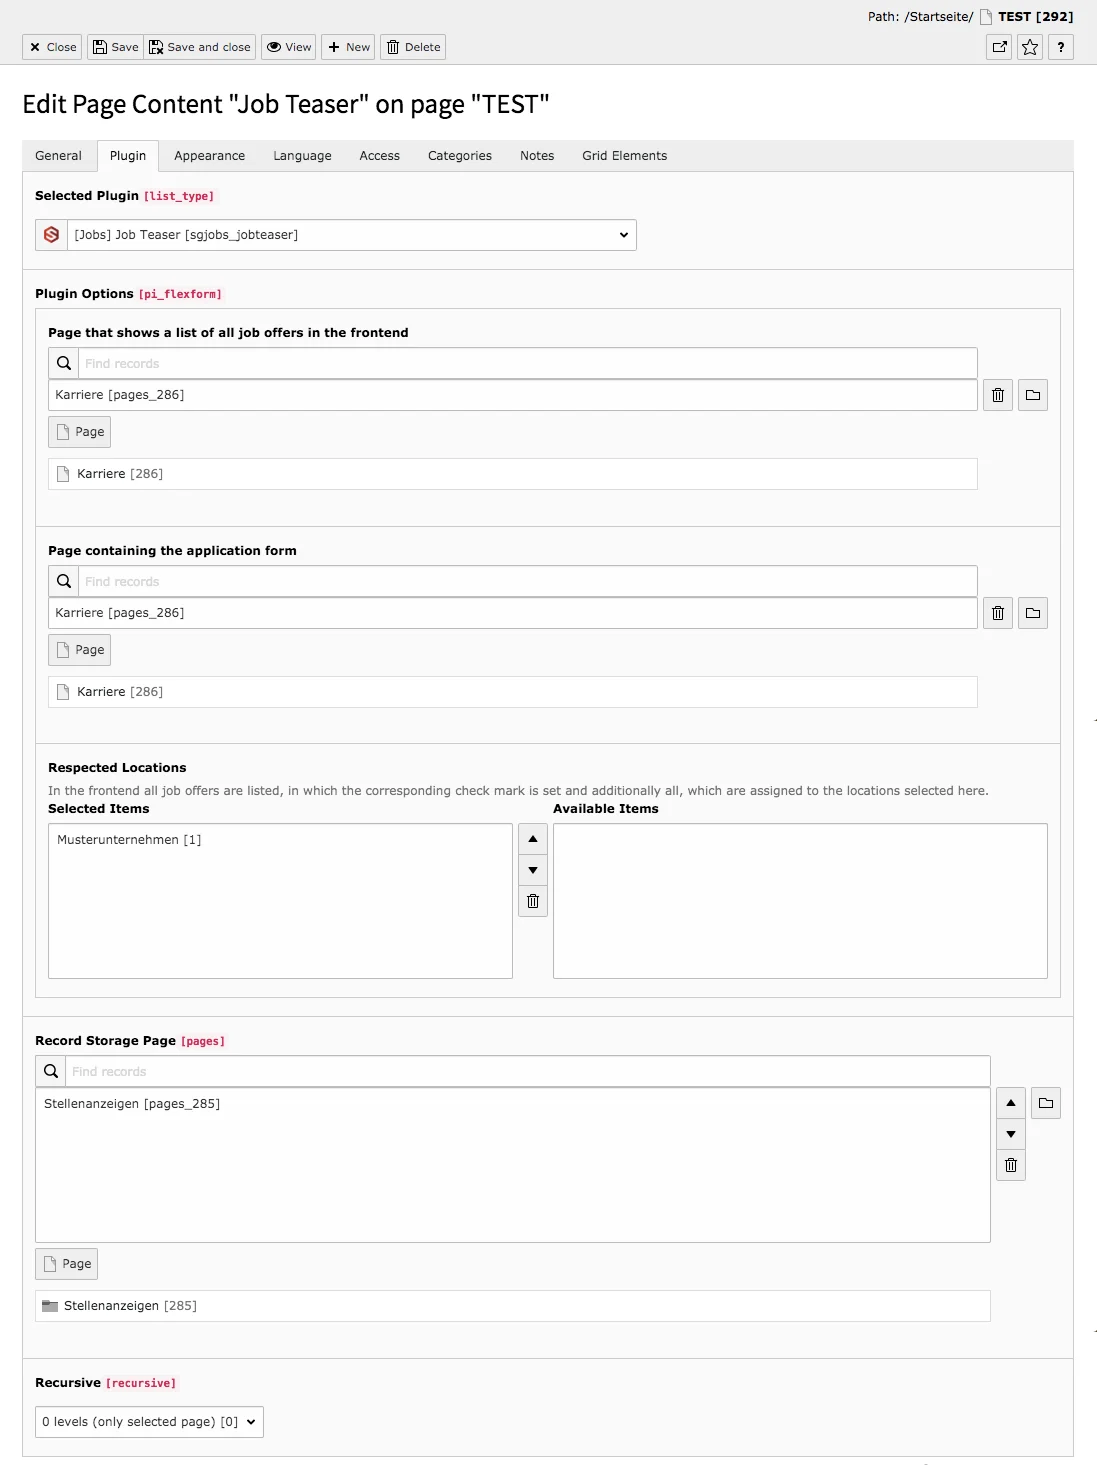
Task: Select the Grid Elements tab
Action: point(624,156)
